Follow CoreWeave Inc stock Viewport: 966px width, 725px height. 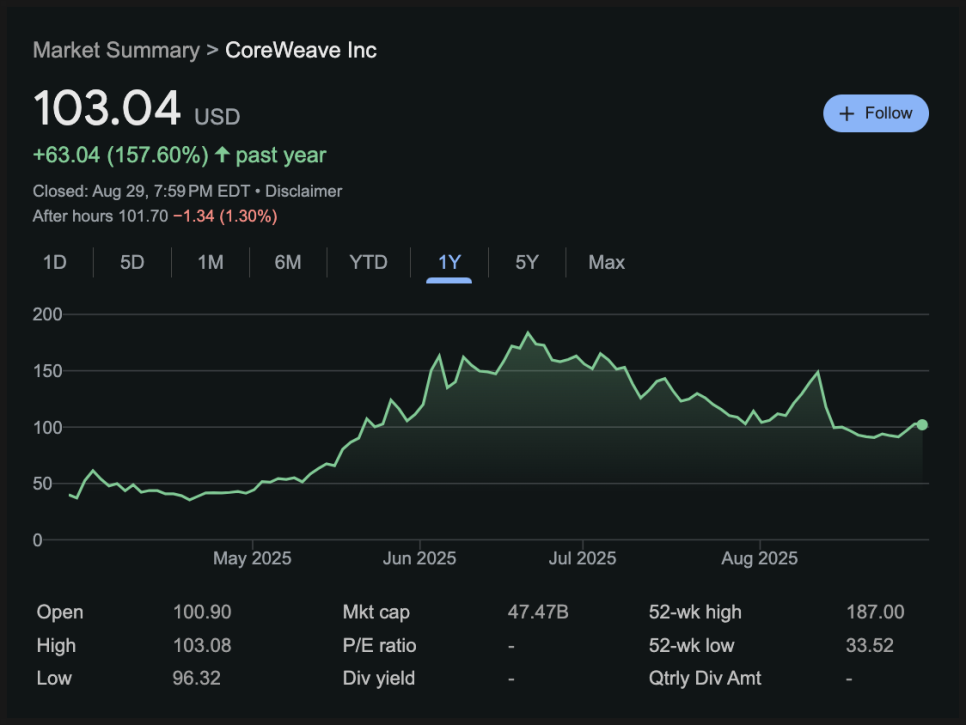(875, 113)
